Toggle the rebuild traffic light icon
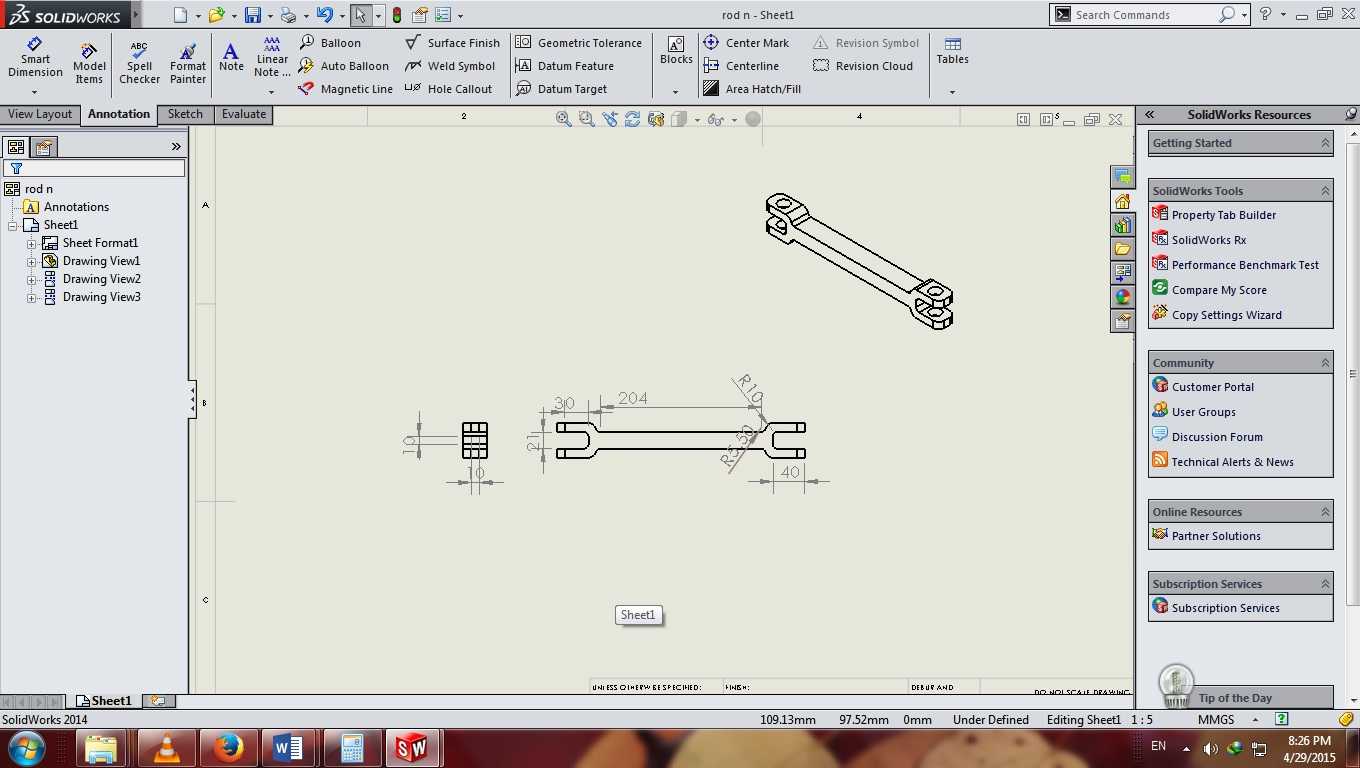Image resolution: width=1360 pixels, height=768 pixels. [397, 15]
